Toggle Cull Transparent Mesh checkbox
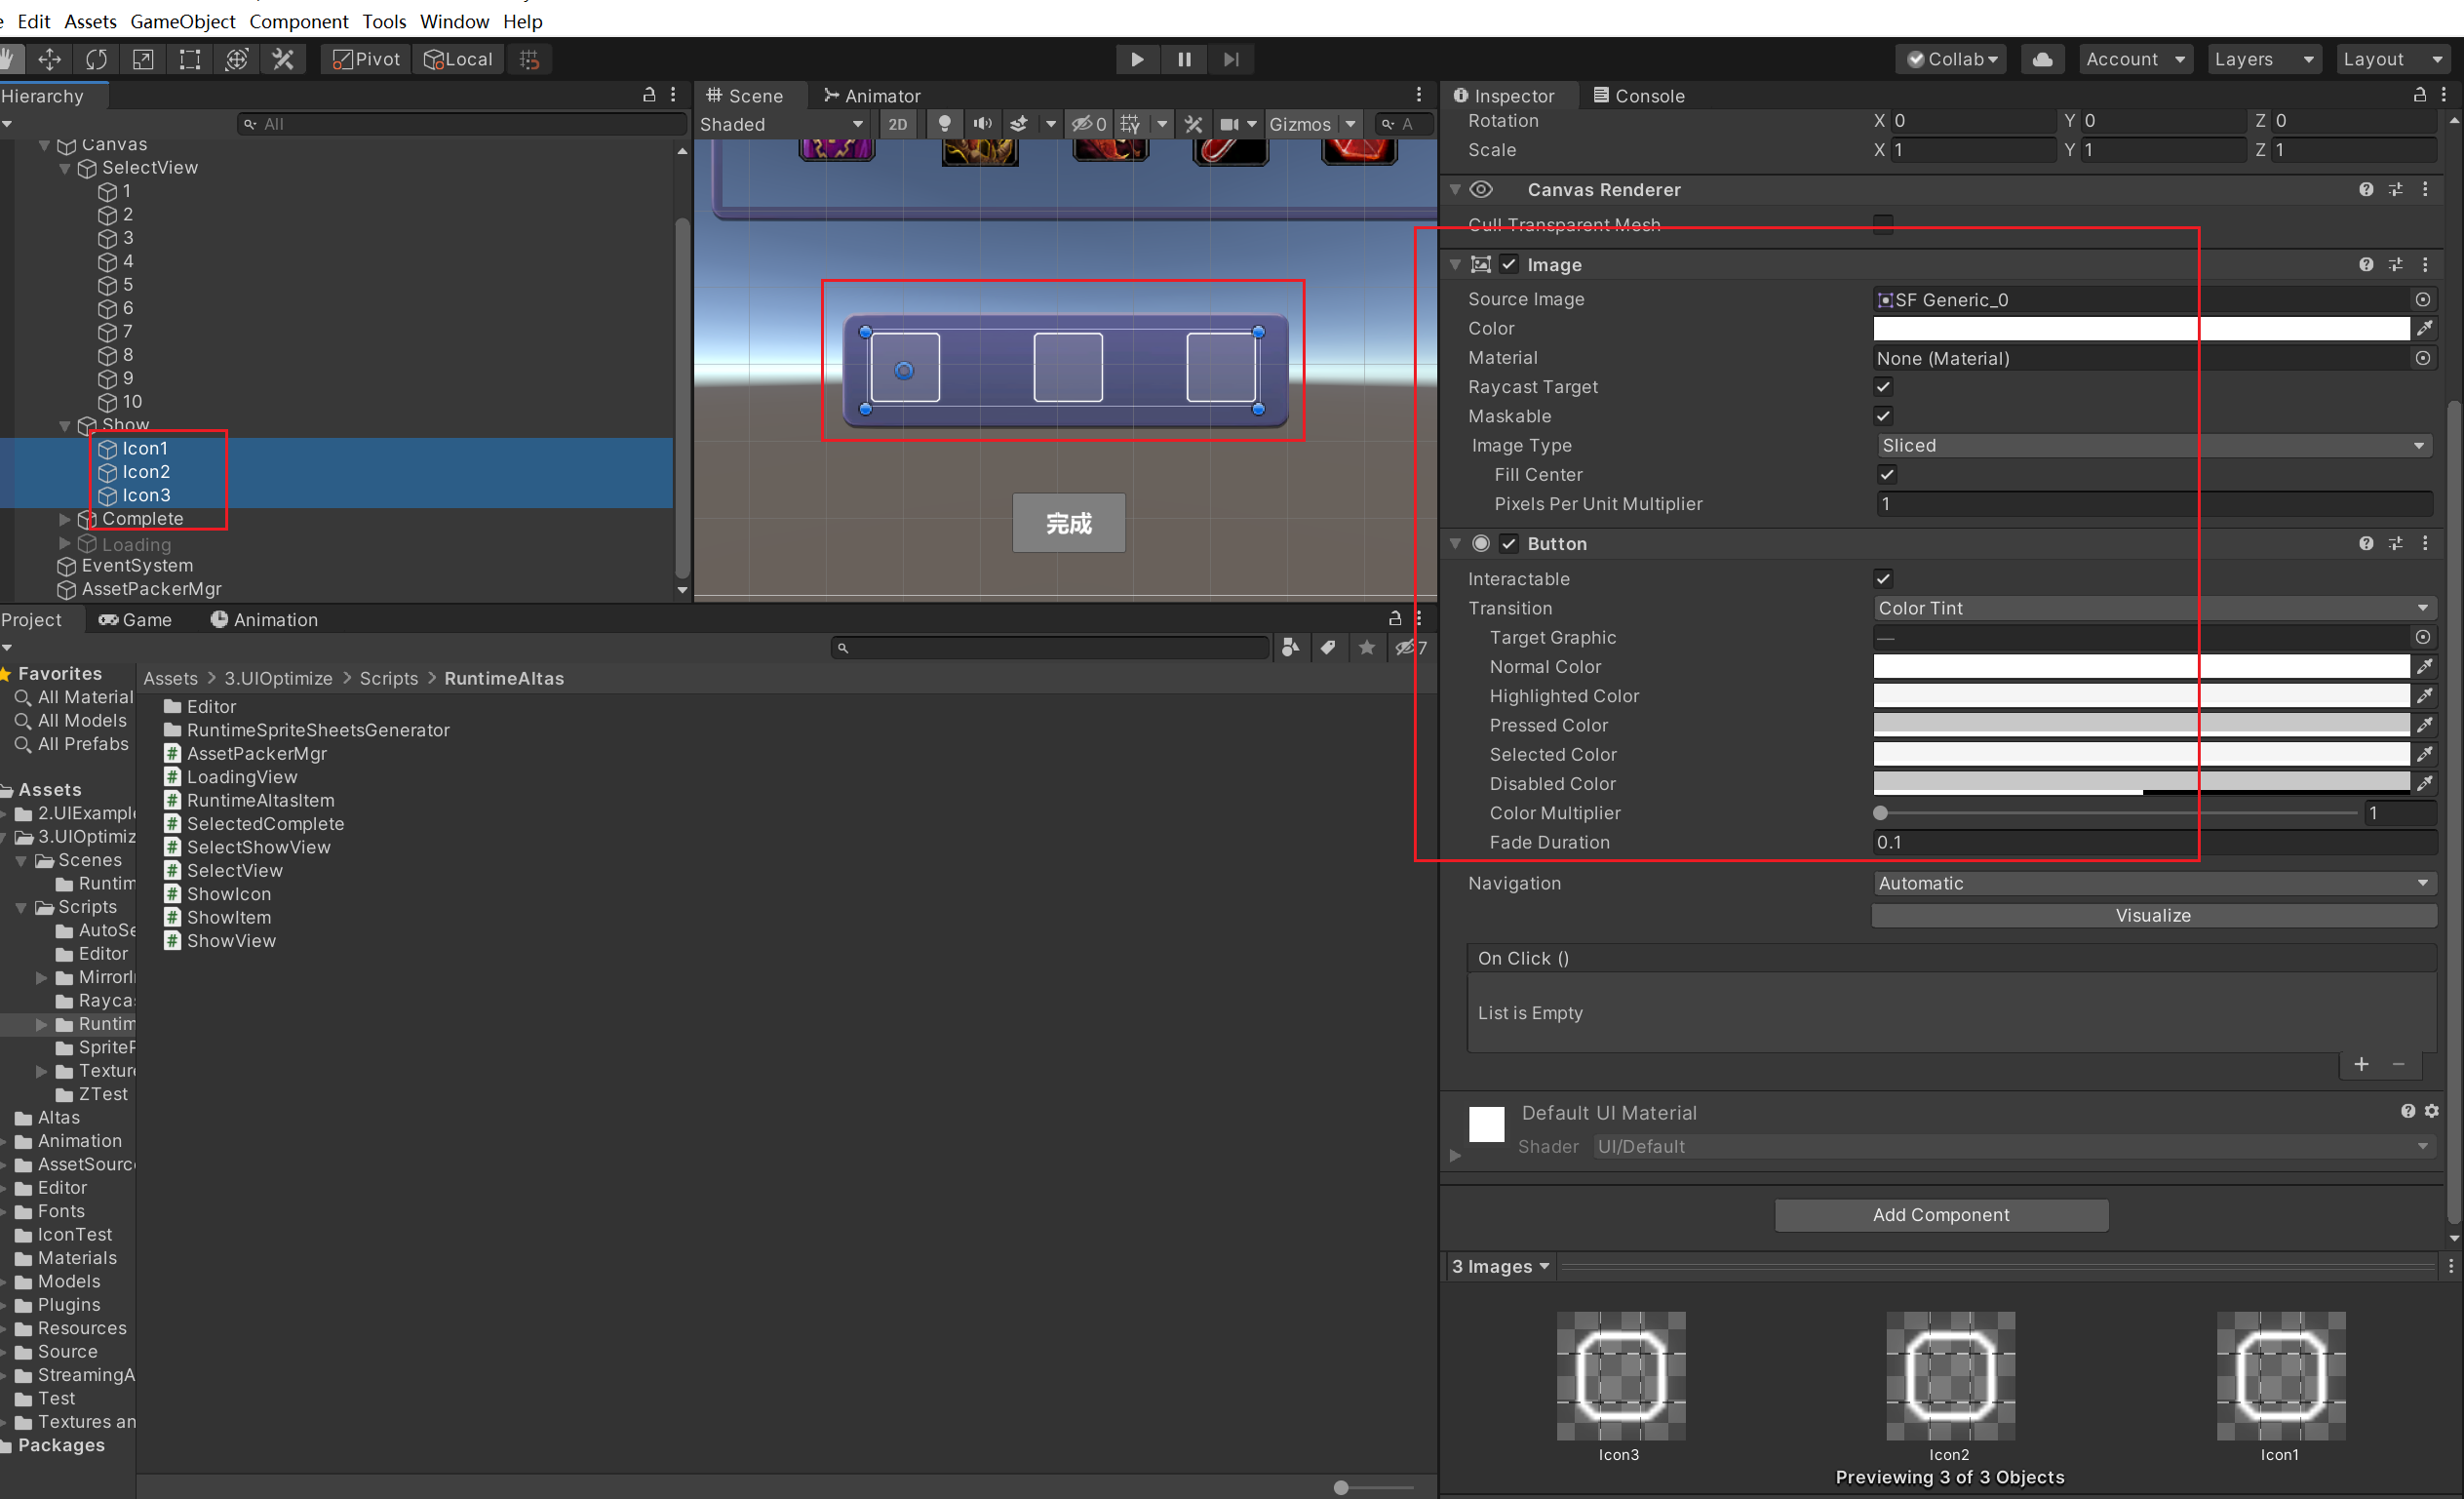The height and width of the screenshot is (1499, 2464). 1883,224
